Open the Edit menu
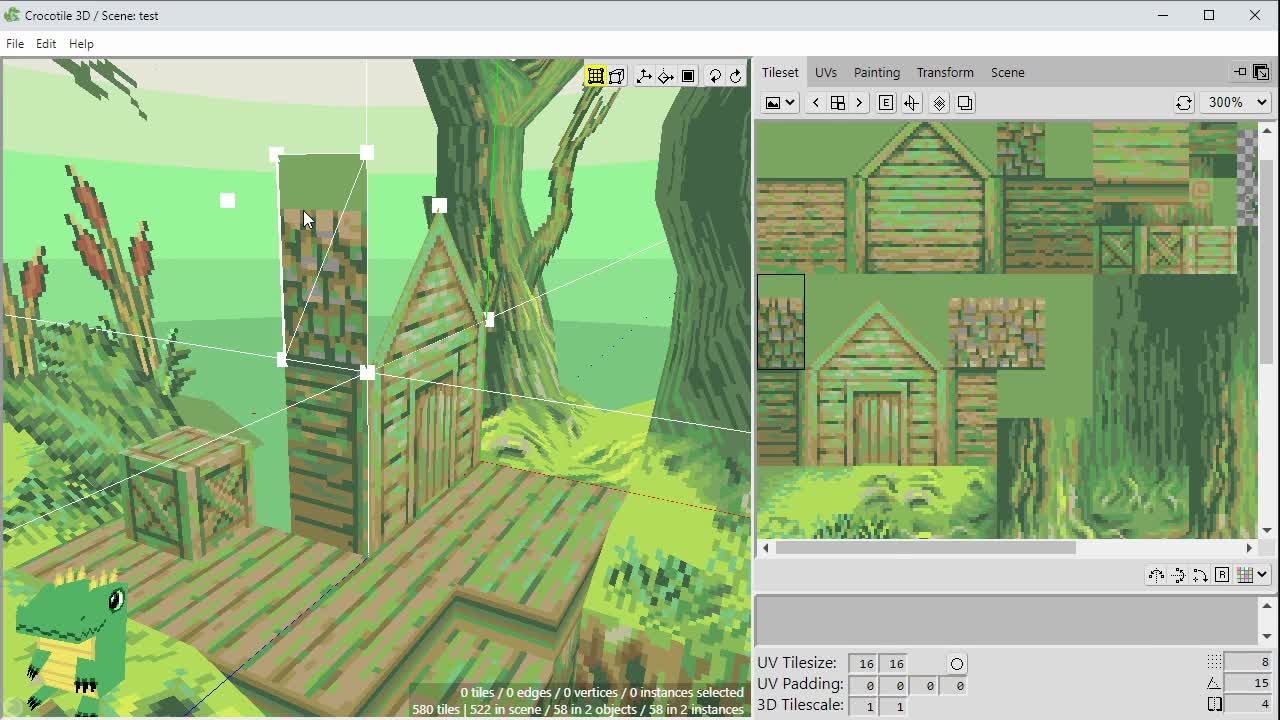The image size is (1280, 720). pos(46,44)
